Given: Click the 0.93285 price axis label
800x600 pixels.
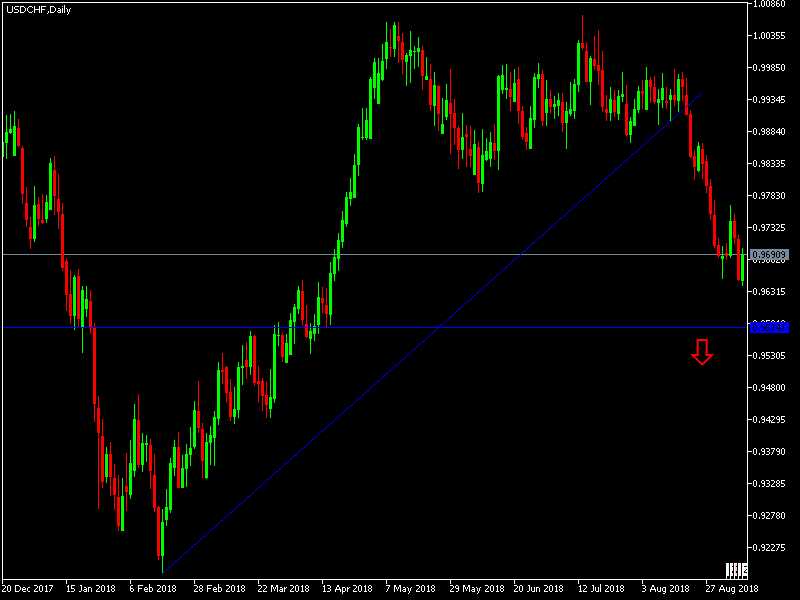Looking at the screenshot, I should click(x=769, y=484).
